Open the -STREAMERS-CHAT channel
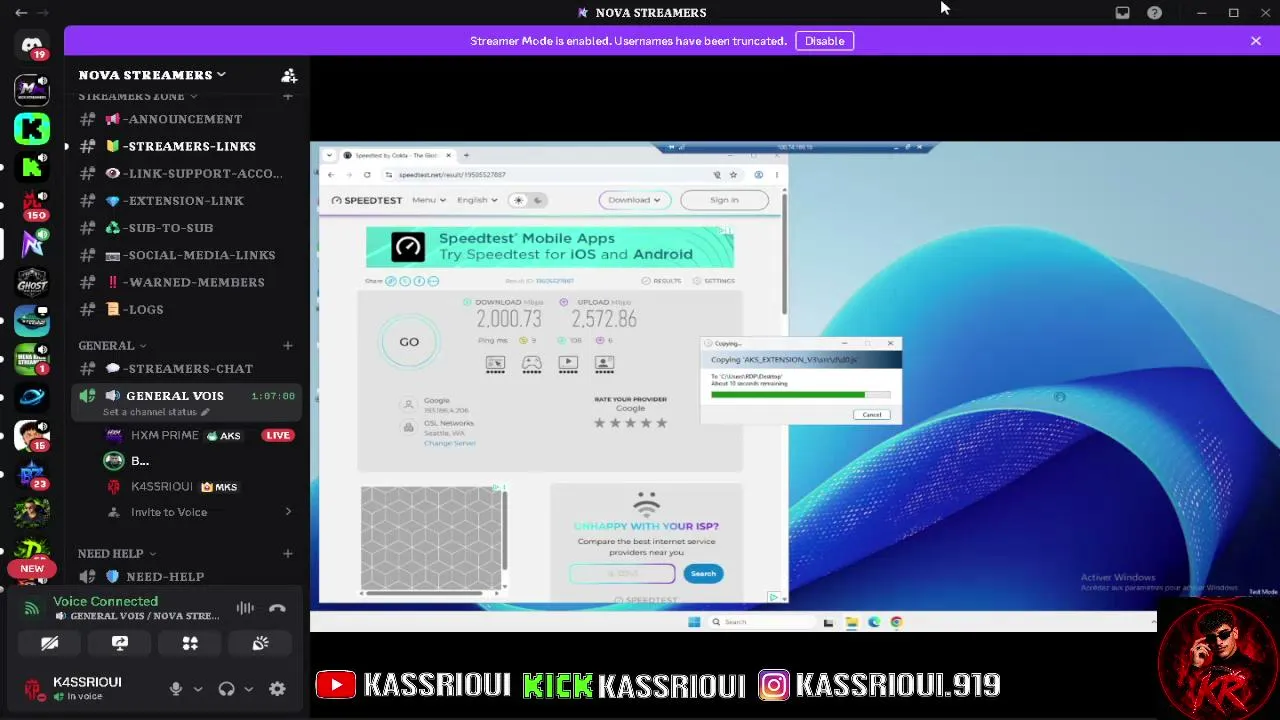The width and height of the screenshot is (1280, 720). click(186, 368)
